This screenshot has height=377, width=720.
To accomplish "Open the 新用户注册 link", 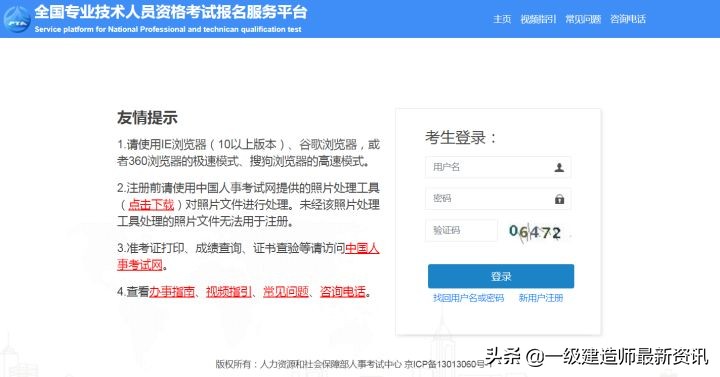I will (x=540, y=298).
